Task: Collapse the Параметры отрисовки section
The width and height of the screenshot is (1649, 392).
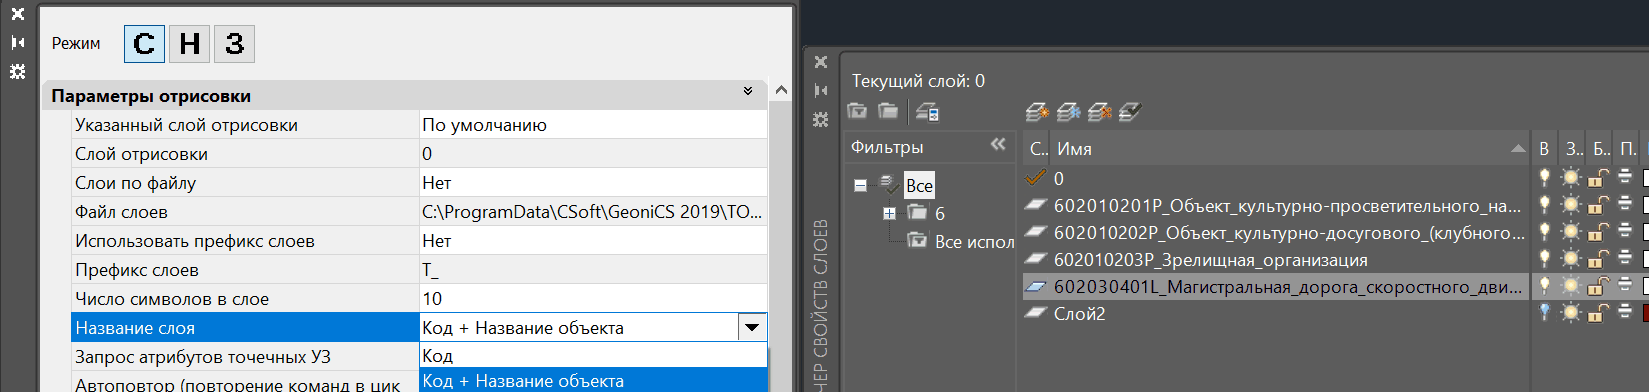Action: (x=748, y=91)
